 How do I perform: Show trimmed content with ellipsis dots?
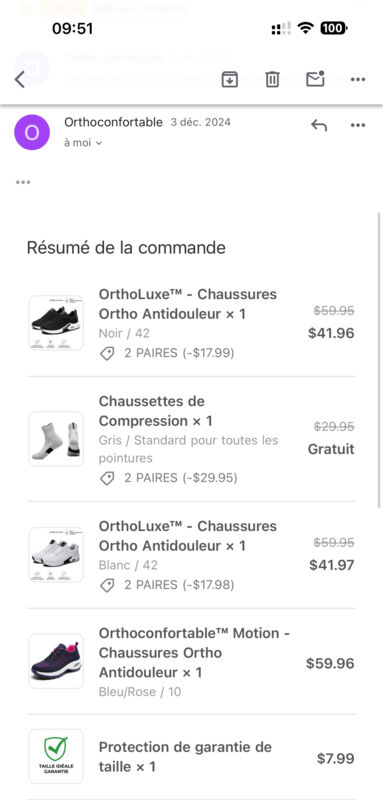point(23,182)
